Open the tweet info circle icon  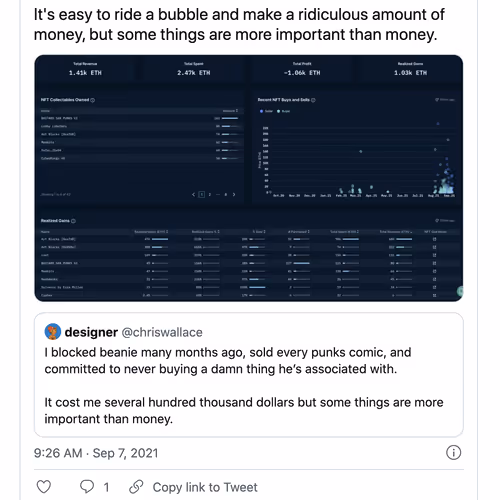point(453,453)
